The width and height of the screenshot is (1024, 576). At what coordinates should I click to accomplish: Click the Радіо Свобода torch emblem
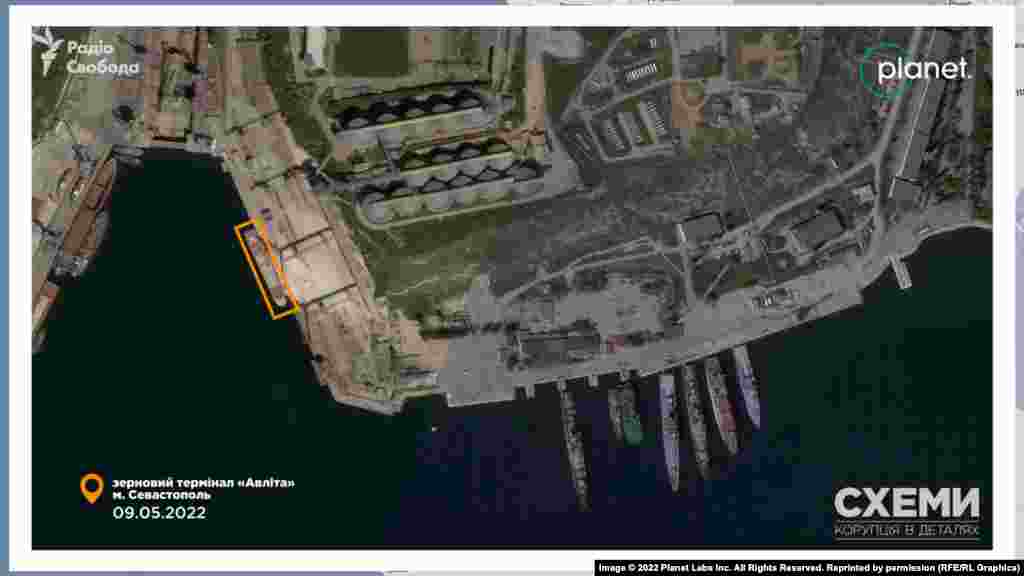[48, 51]
